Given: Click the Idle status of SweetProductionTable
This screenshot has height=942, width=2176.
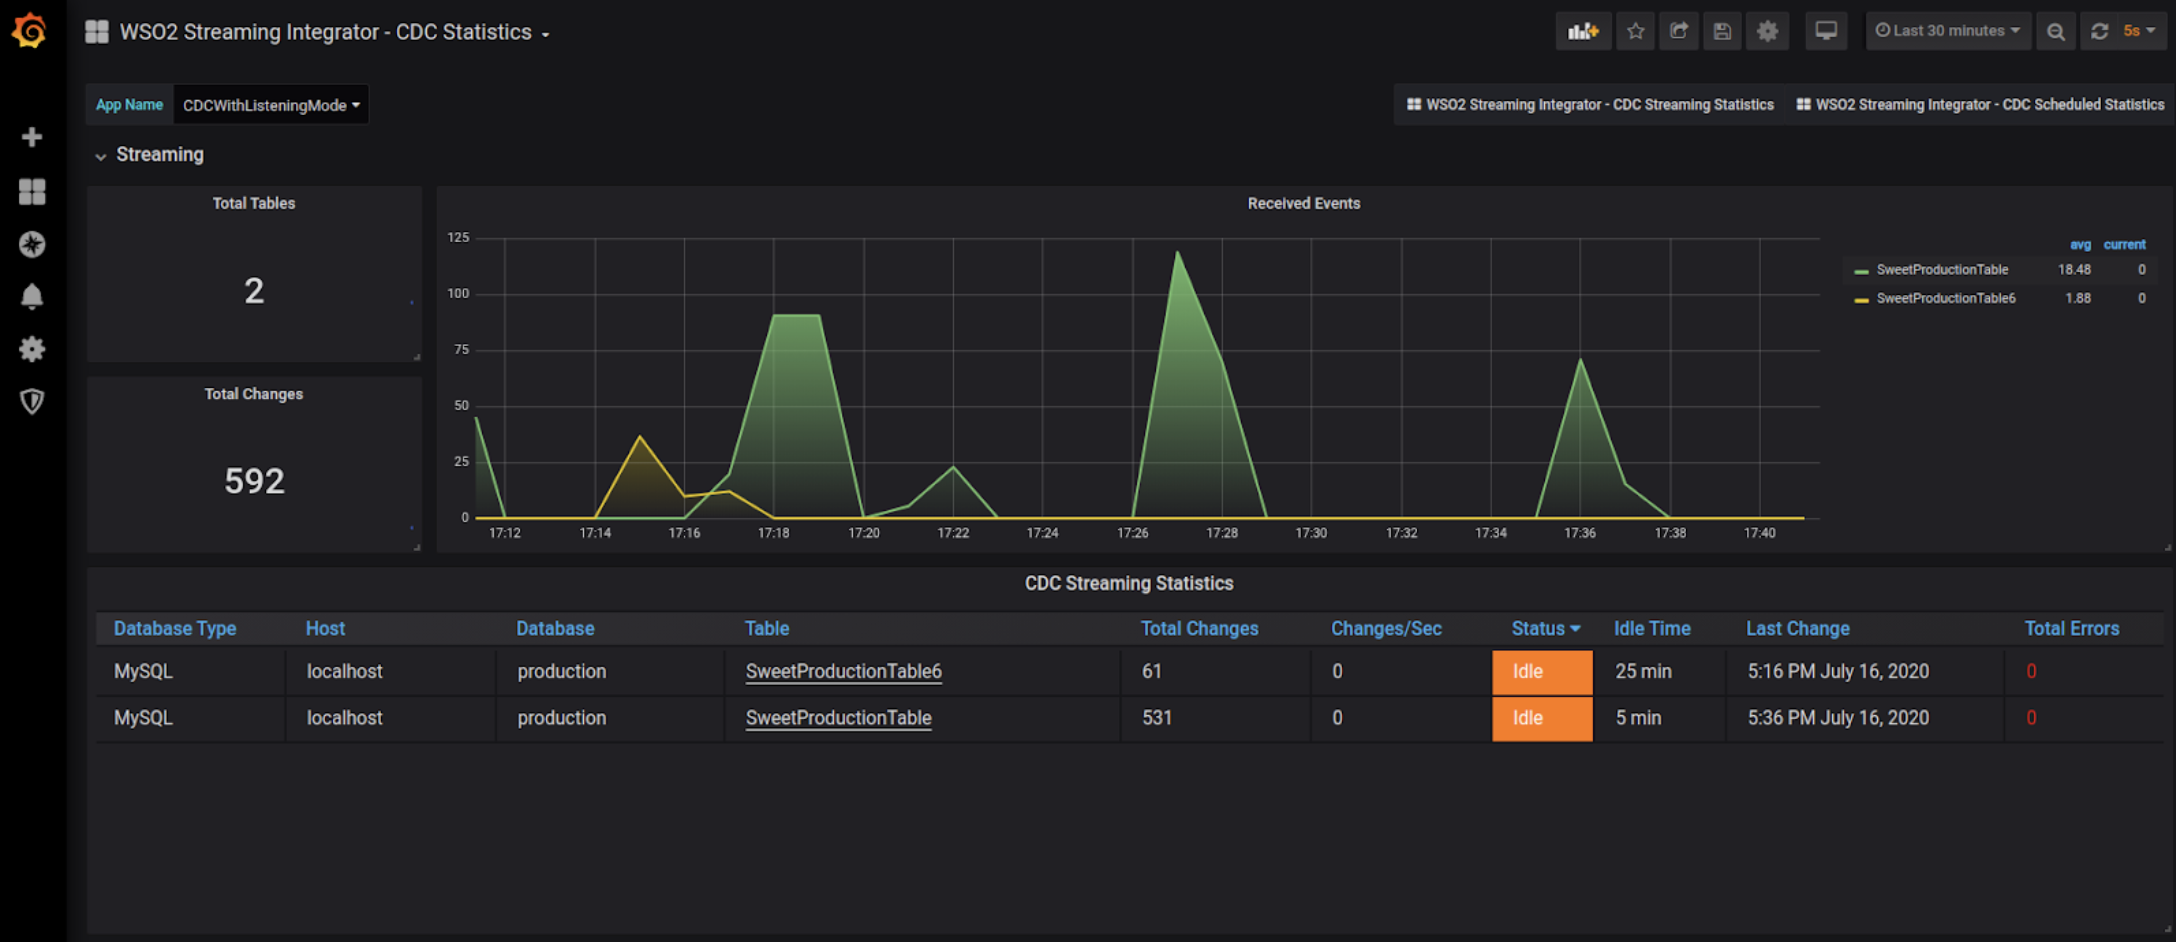Looking at the screenshot, I should coord(1542,718).
